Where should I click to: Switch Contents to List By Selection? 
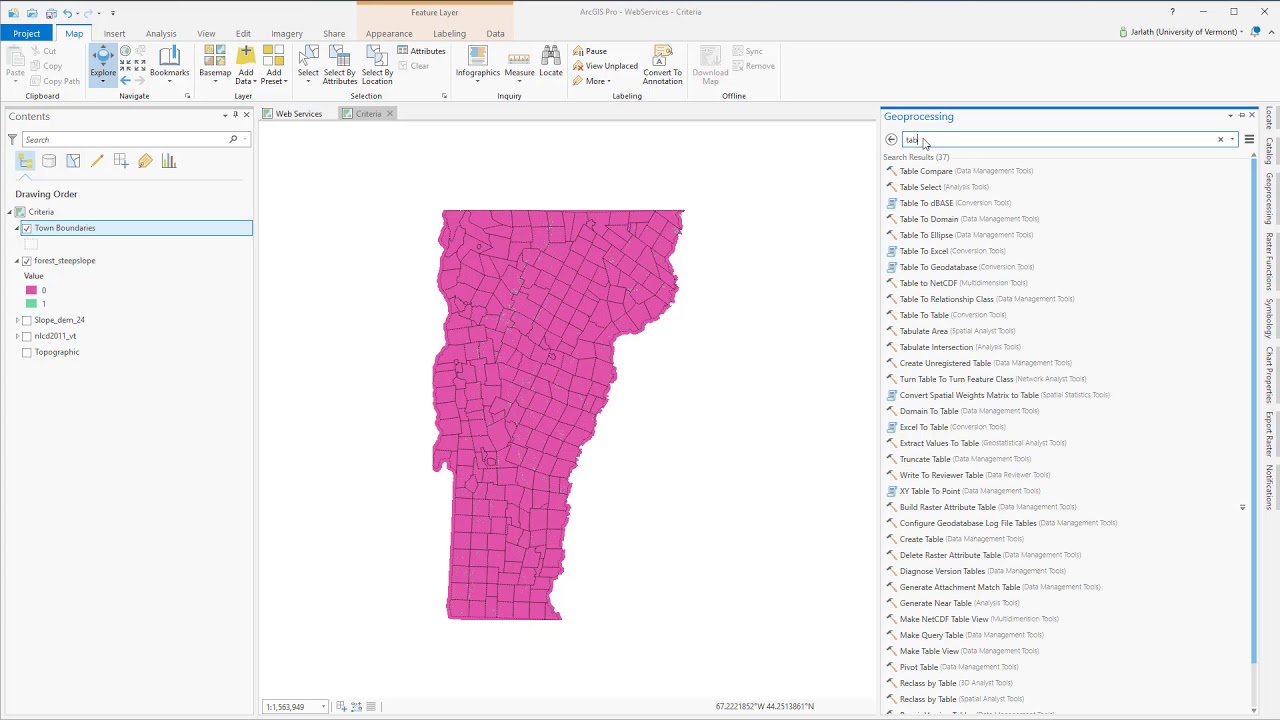[x=73, y=161]
